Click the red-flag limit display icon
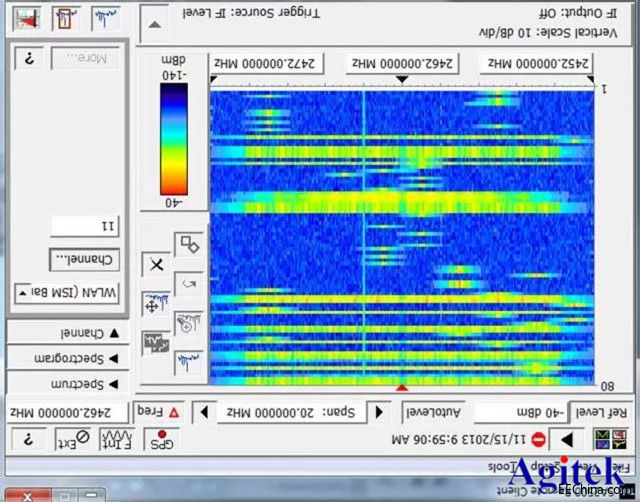The width and height of the screenshot is (640, 502). tap(26, 18)
